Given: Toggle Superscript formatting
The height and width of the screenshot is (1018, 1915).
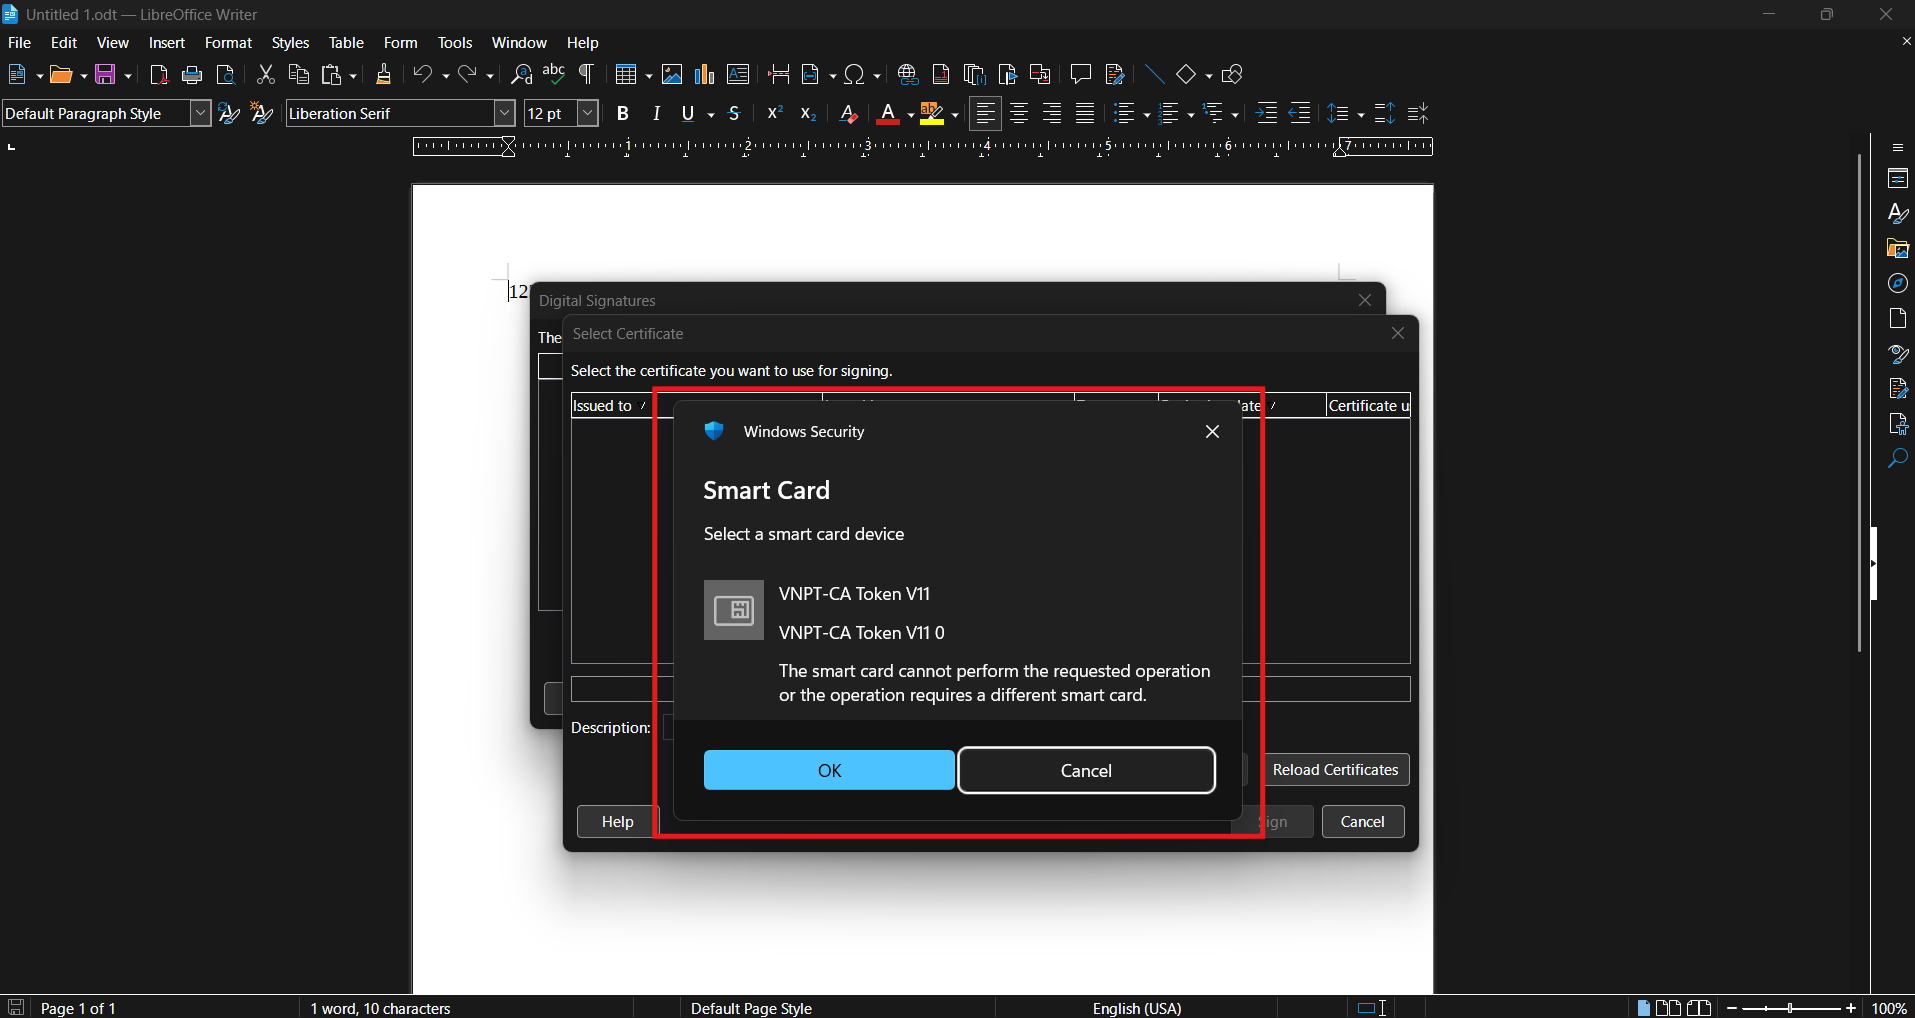Looking at the screenshot, I should (774, 114).
